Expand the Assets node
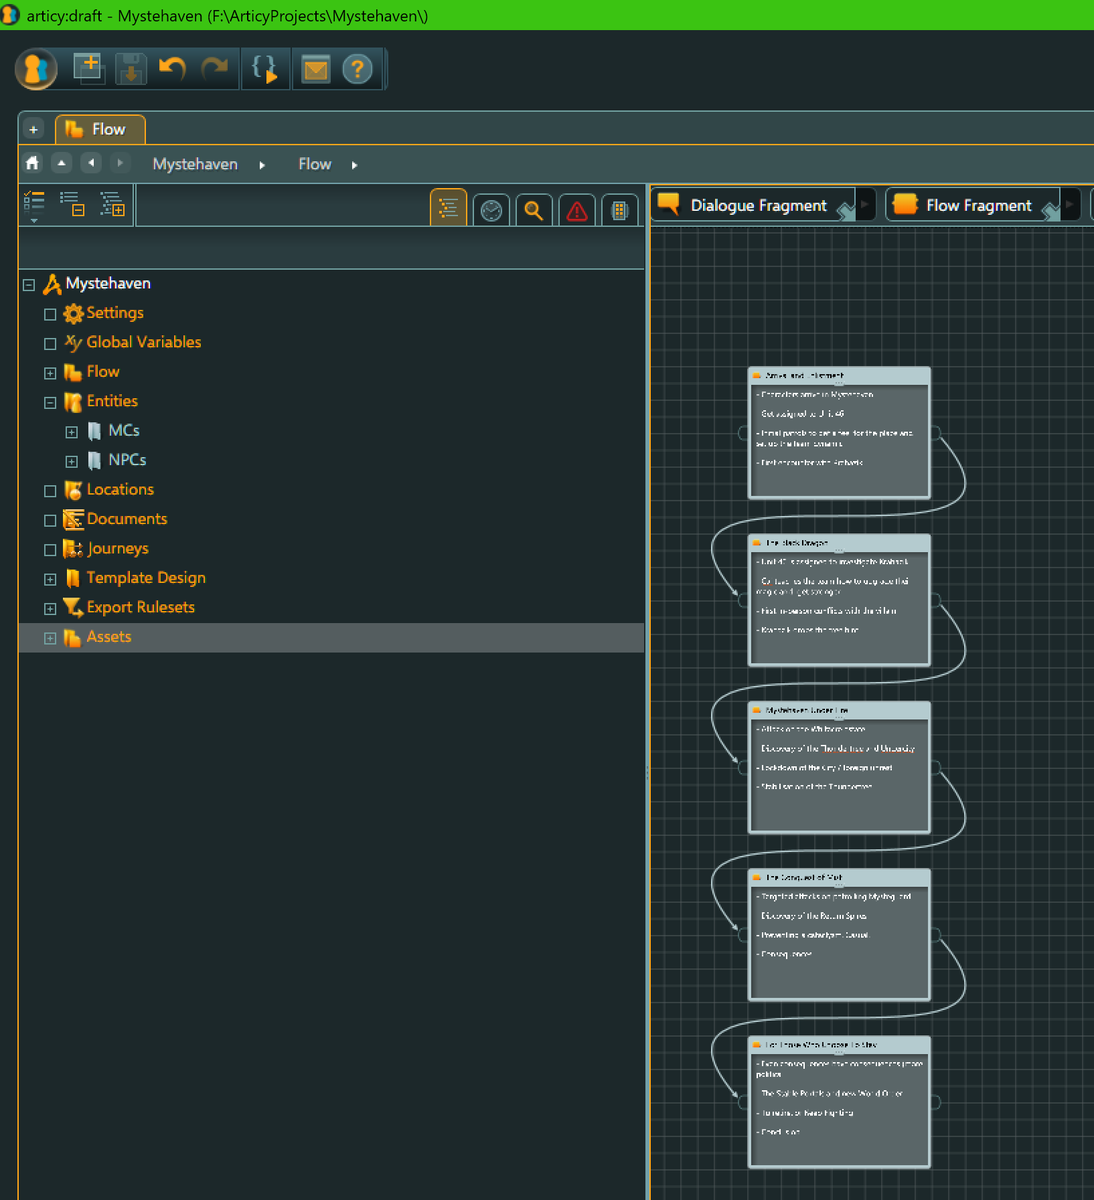This screenshot has height=1200, width=1094. tap(50, 638)
